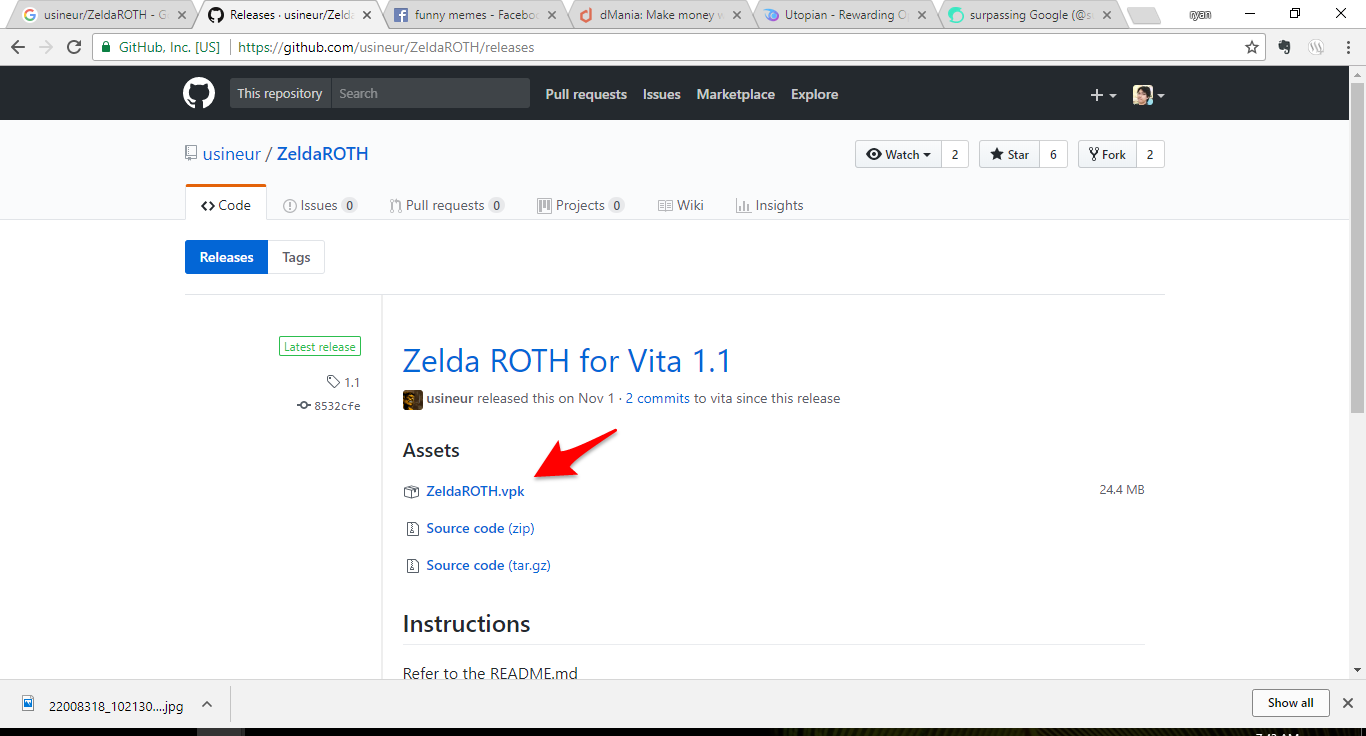Image resolution: width=1366 pixels, height=736 pixels.
Task: Click the tar.gz file icon
Action: pyautogui.click(x=411, y=565)
